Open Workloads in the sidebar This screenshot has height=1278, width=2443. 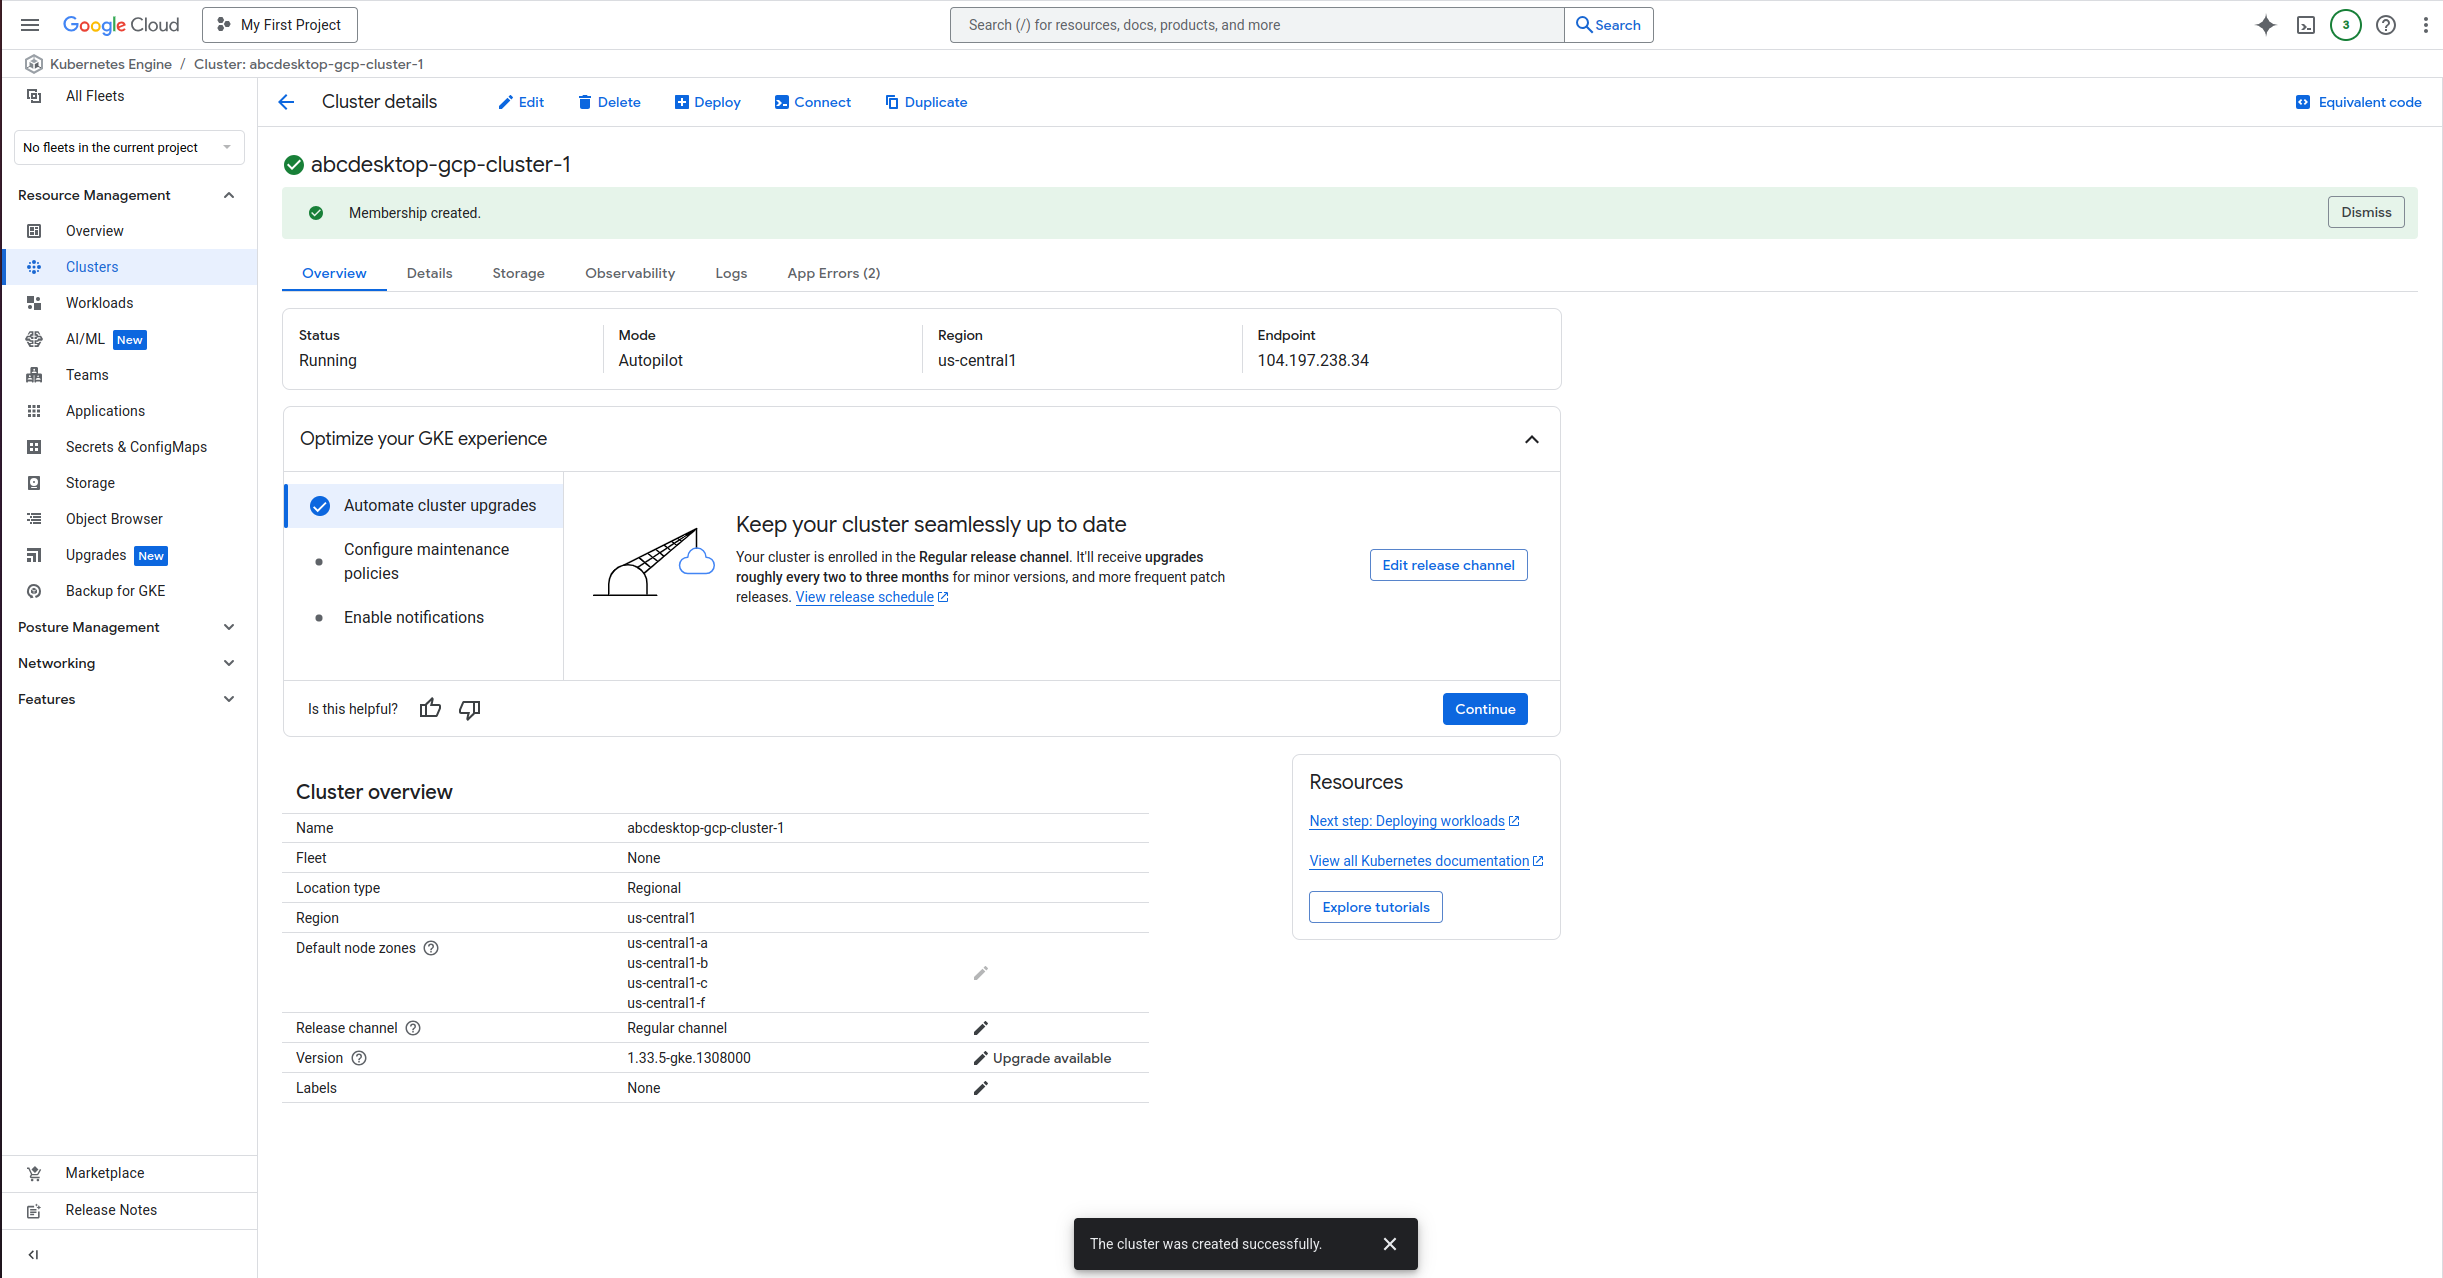point(130,303)
